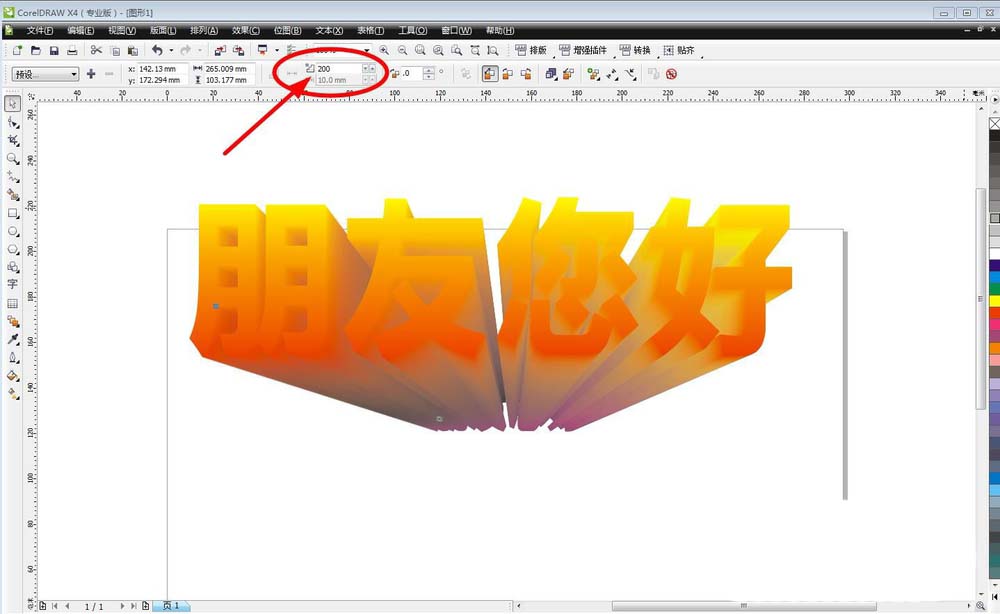Undo the last action
This screenshot has width=1000, height=614.
click(x=157, y=50)
